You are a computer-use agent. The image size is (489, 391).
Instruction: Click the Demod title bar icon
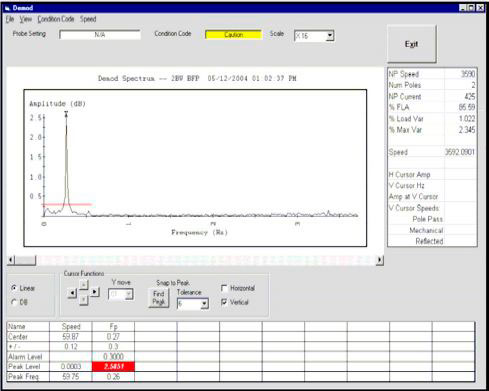[x=8, y=8]
